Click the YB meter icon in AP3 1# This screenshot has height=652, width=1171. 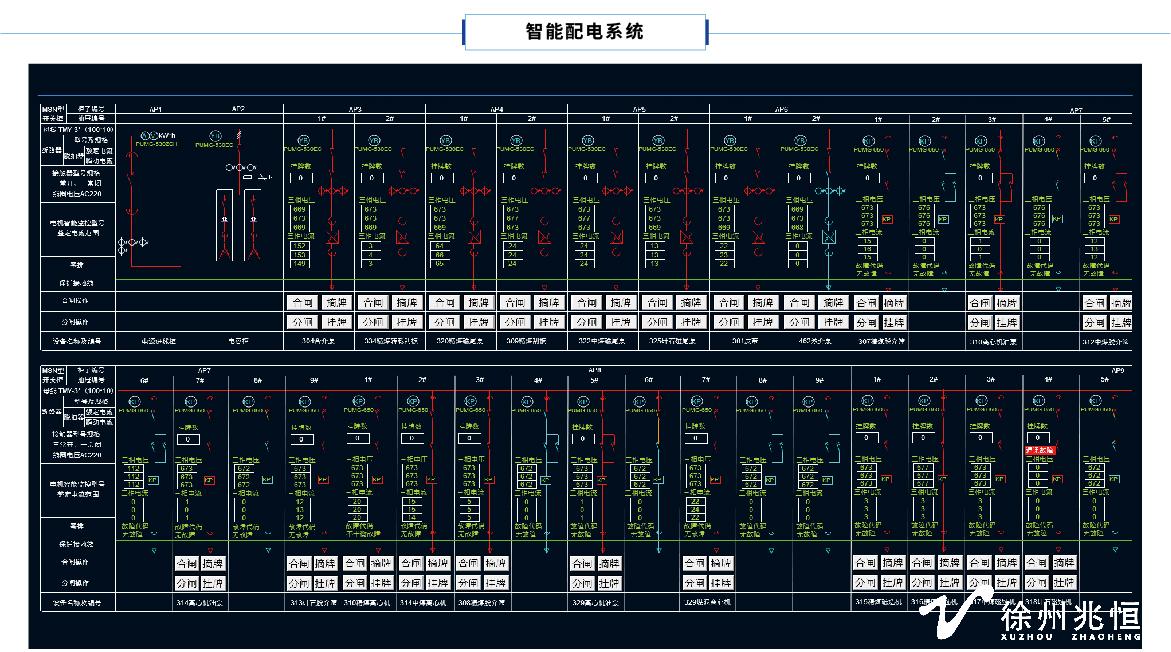(x=303, y=138)
